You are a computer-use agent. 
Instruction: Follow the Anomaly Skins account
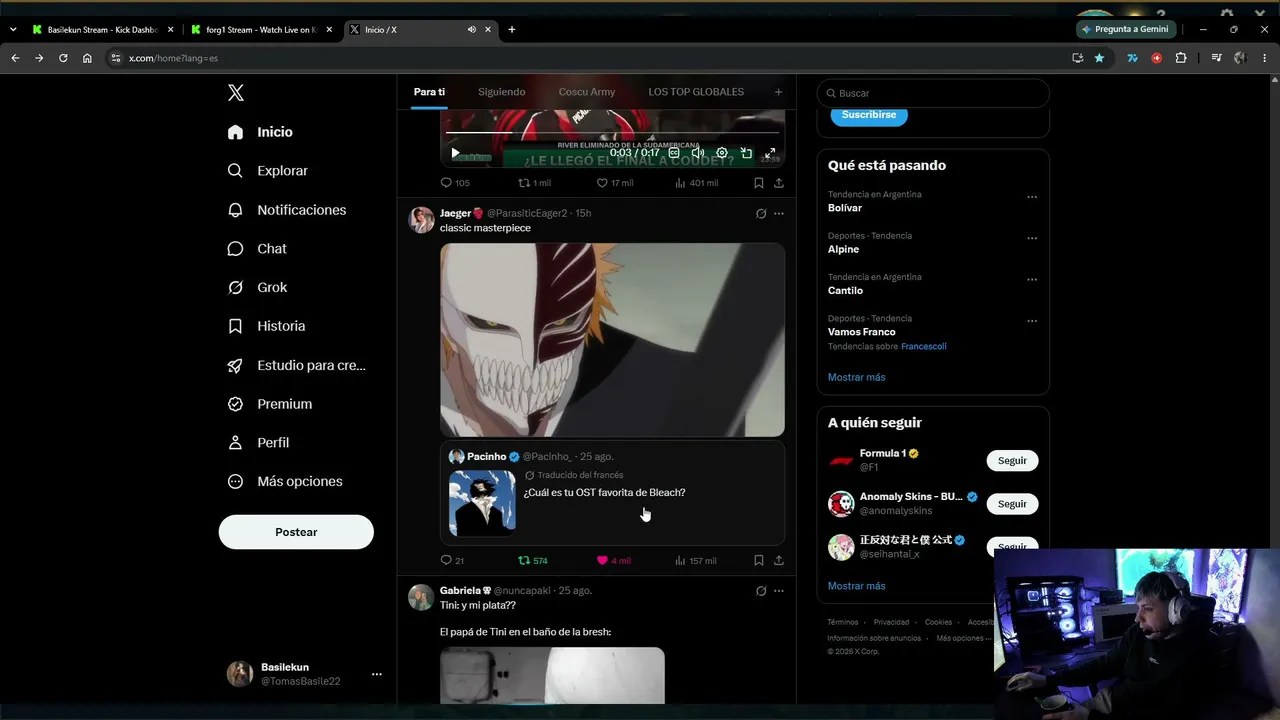point(1012,504)
